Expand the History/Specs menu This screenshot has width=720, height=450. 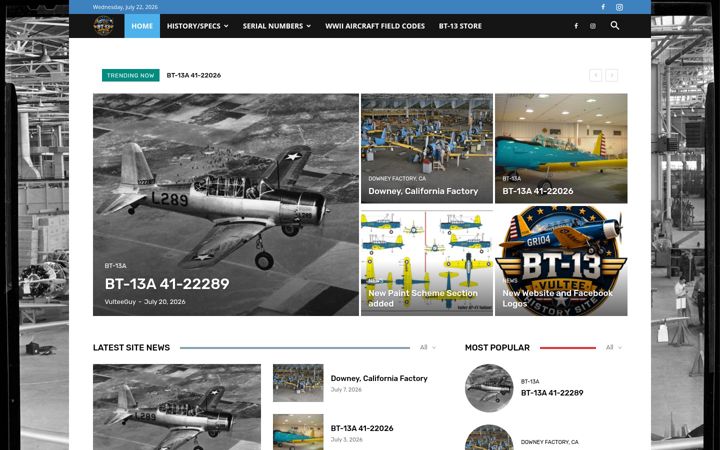(x=197, y=26)
